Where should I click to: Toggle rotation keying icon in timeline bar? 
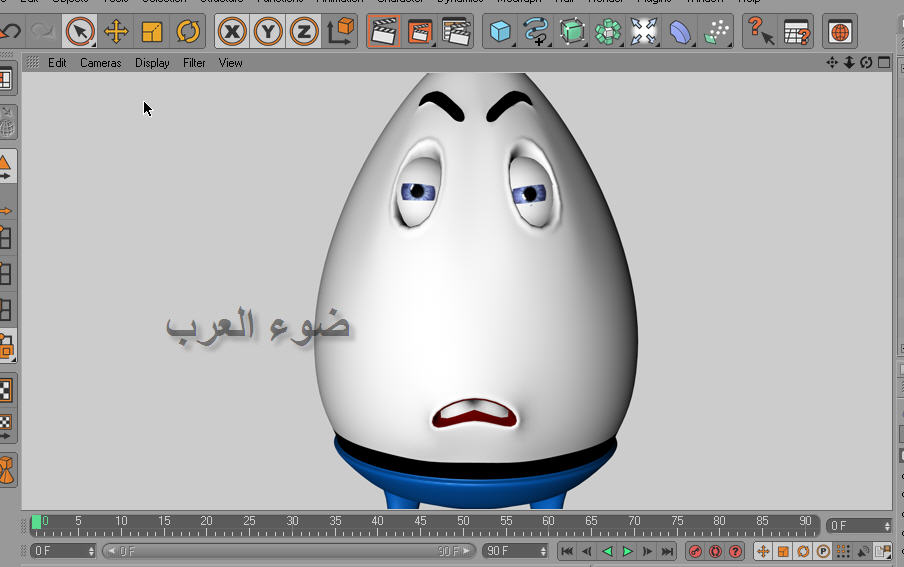tap(803, 551)
